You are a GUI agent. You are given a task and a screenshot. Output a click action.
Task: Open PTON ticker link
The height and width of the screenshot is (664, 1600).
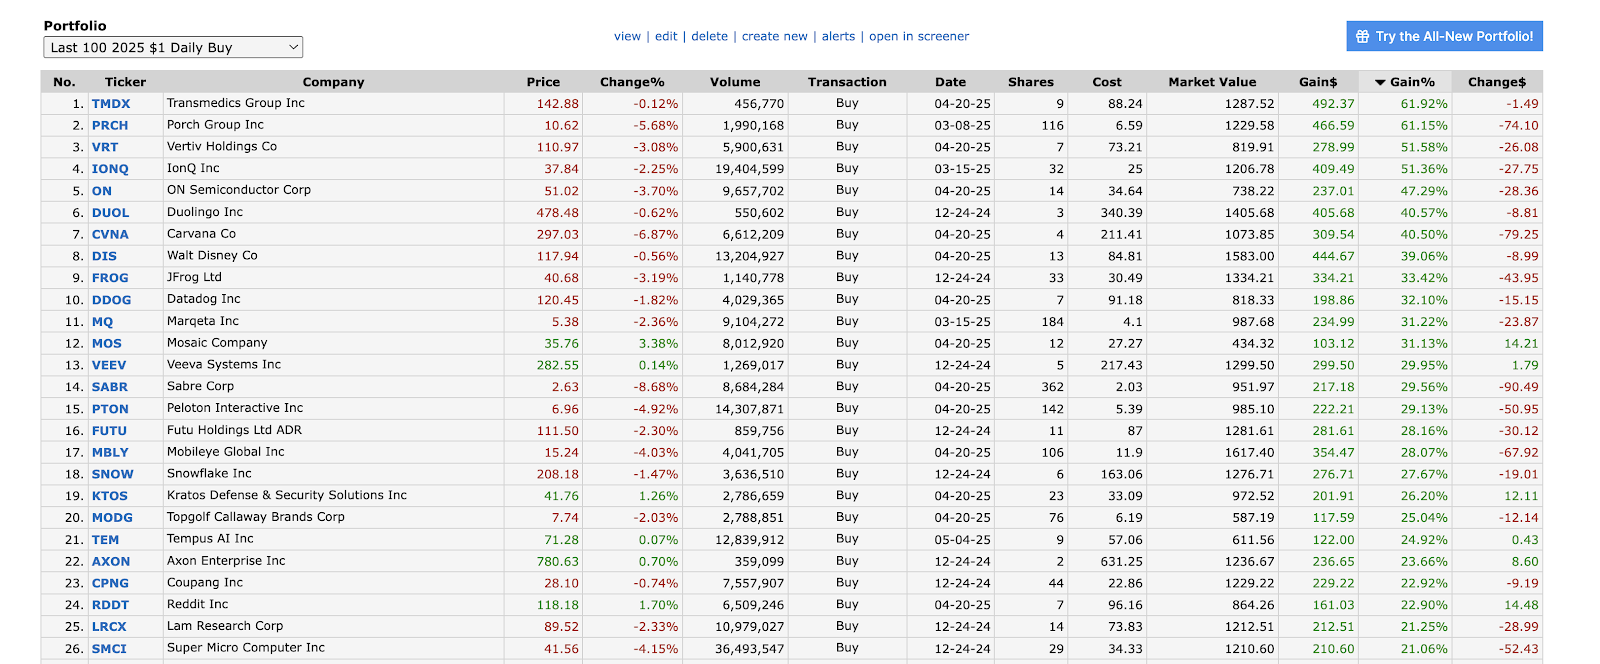(110, 409)
